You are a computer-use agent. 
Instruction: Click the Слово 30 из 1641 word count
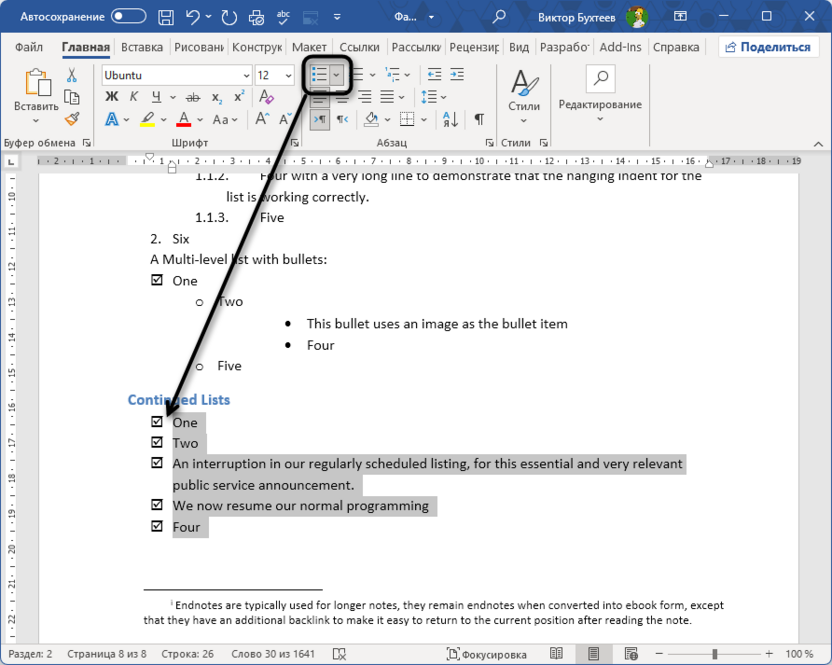tap(273, 654)
